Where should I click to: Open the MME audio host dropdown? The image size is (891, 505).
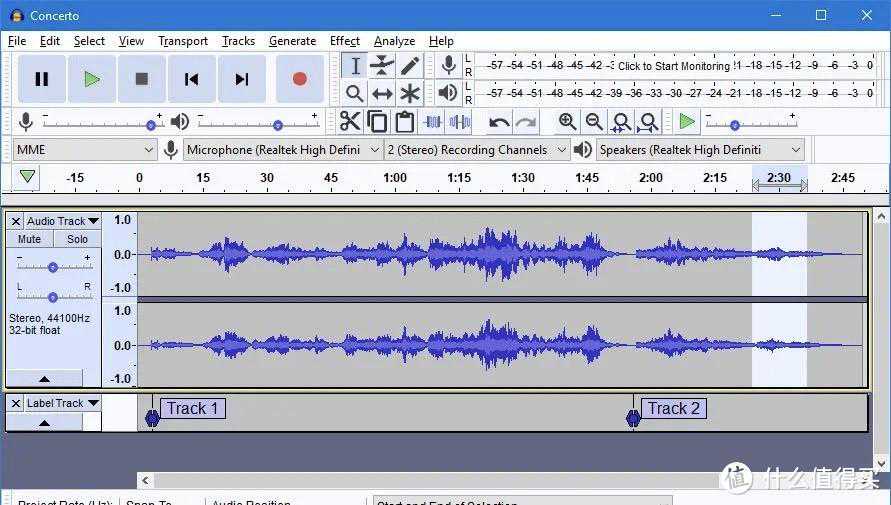pyautogui.click(x=85, y=150)
